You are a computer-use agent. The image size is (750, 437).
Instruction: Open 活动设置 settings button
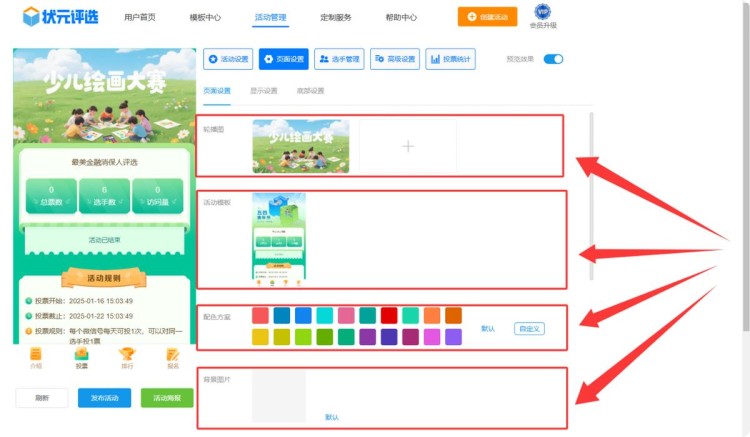pyautogui.click(x=228, y=59)
